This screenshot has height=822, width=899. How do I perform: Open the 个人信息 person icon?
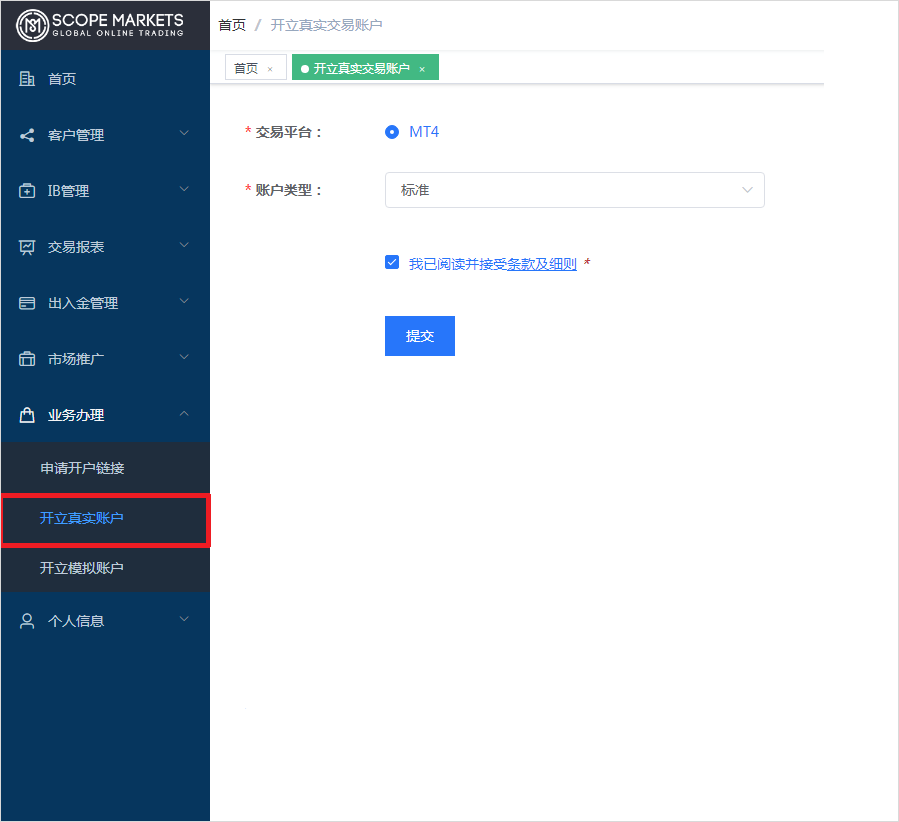pos(25,620)
